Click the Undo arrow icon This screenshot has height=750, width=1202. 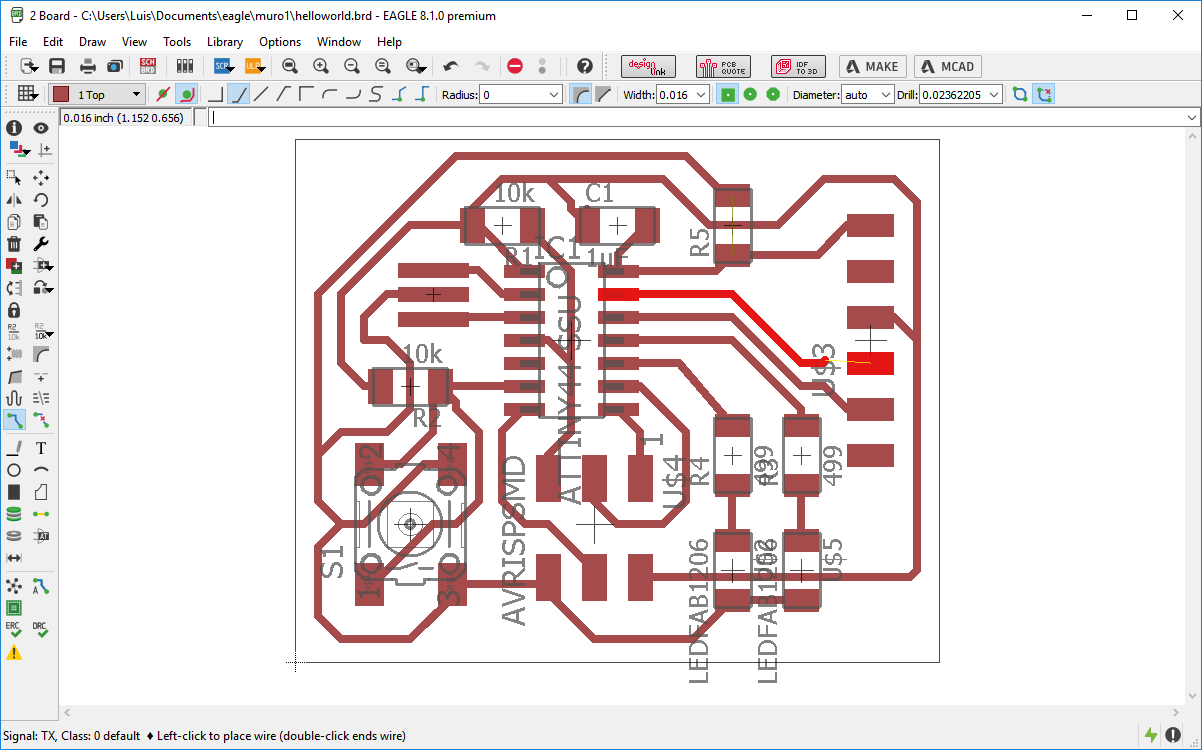click(451, 66)
